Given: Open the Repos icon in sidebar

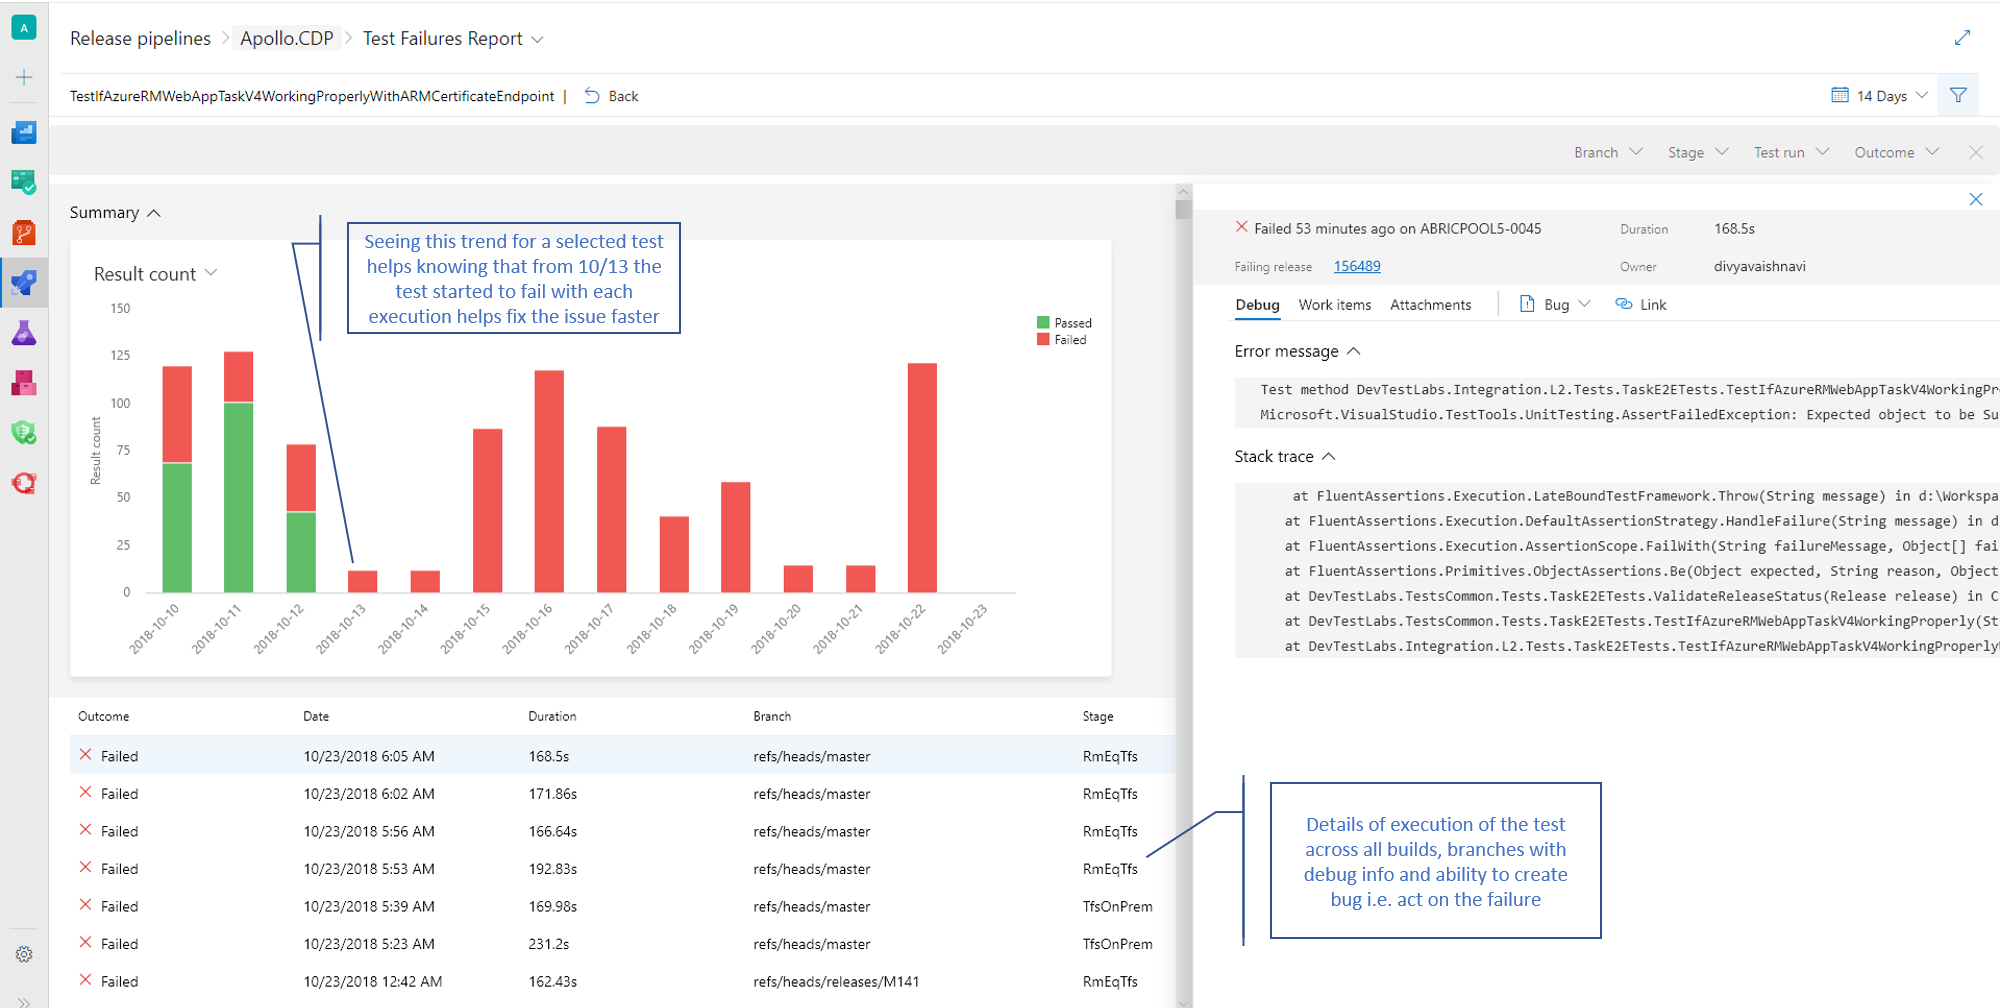Looking at the screenshot, I should click(24, 232).
